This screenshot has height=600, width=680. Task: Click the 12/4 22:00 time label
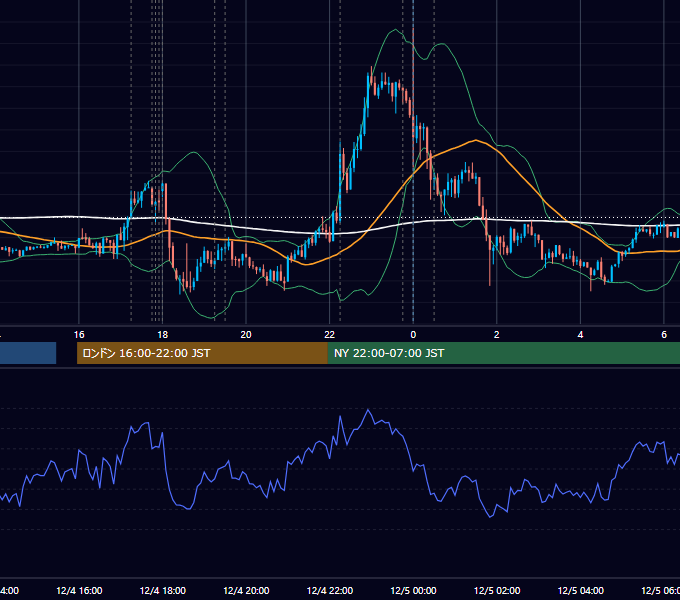click(x=330, y=590)
